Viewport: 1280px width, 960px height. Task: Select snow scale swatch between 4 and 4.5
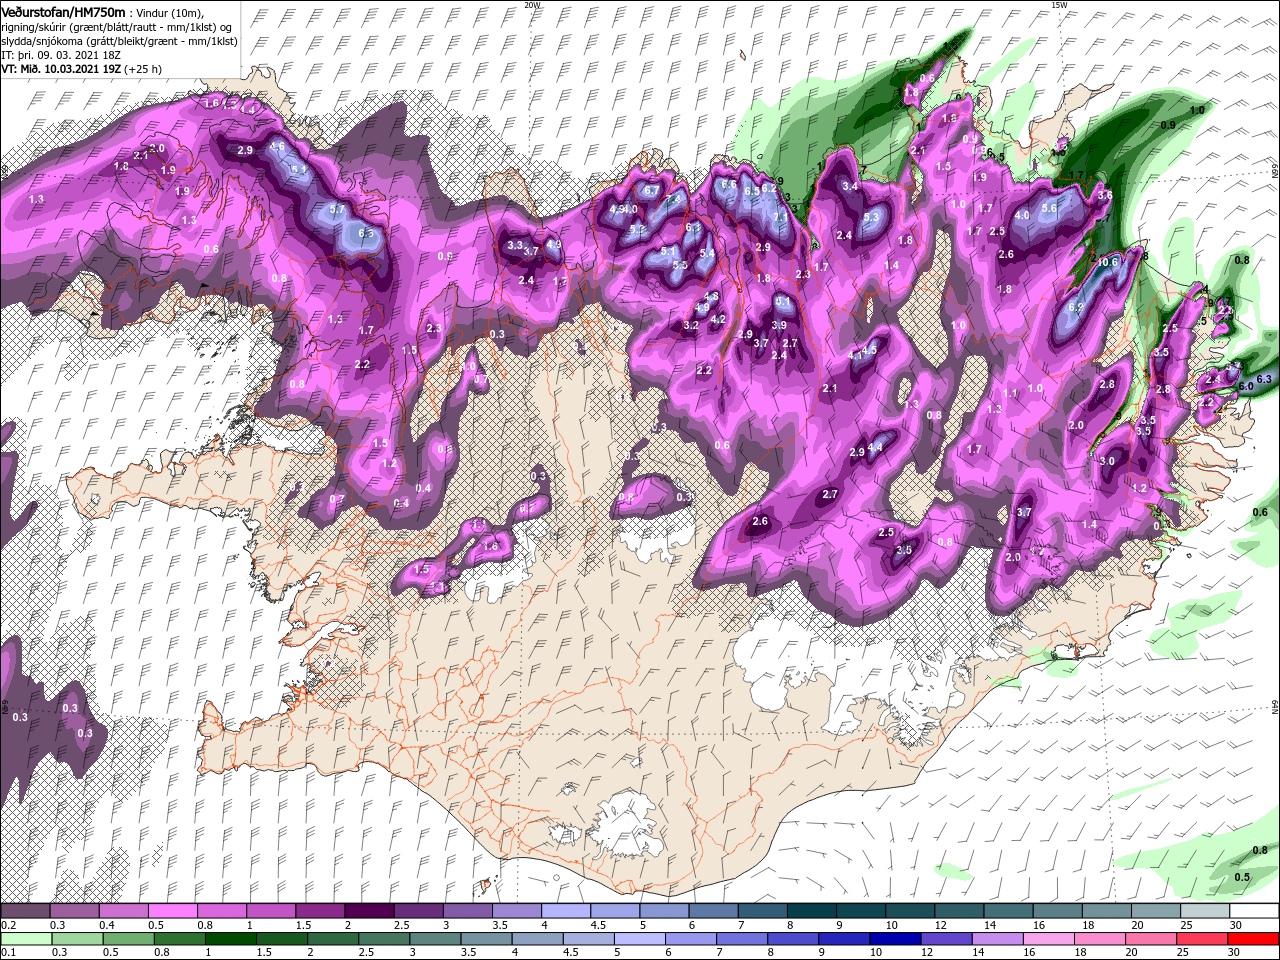coord(565,911)
